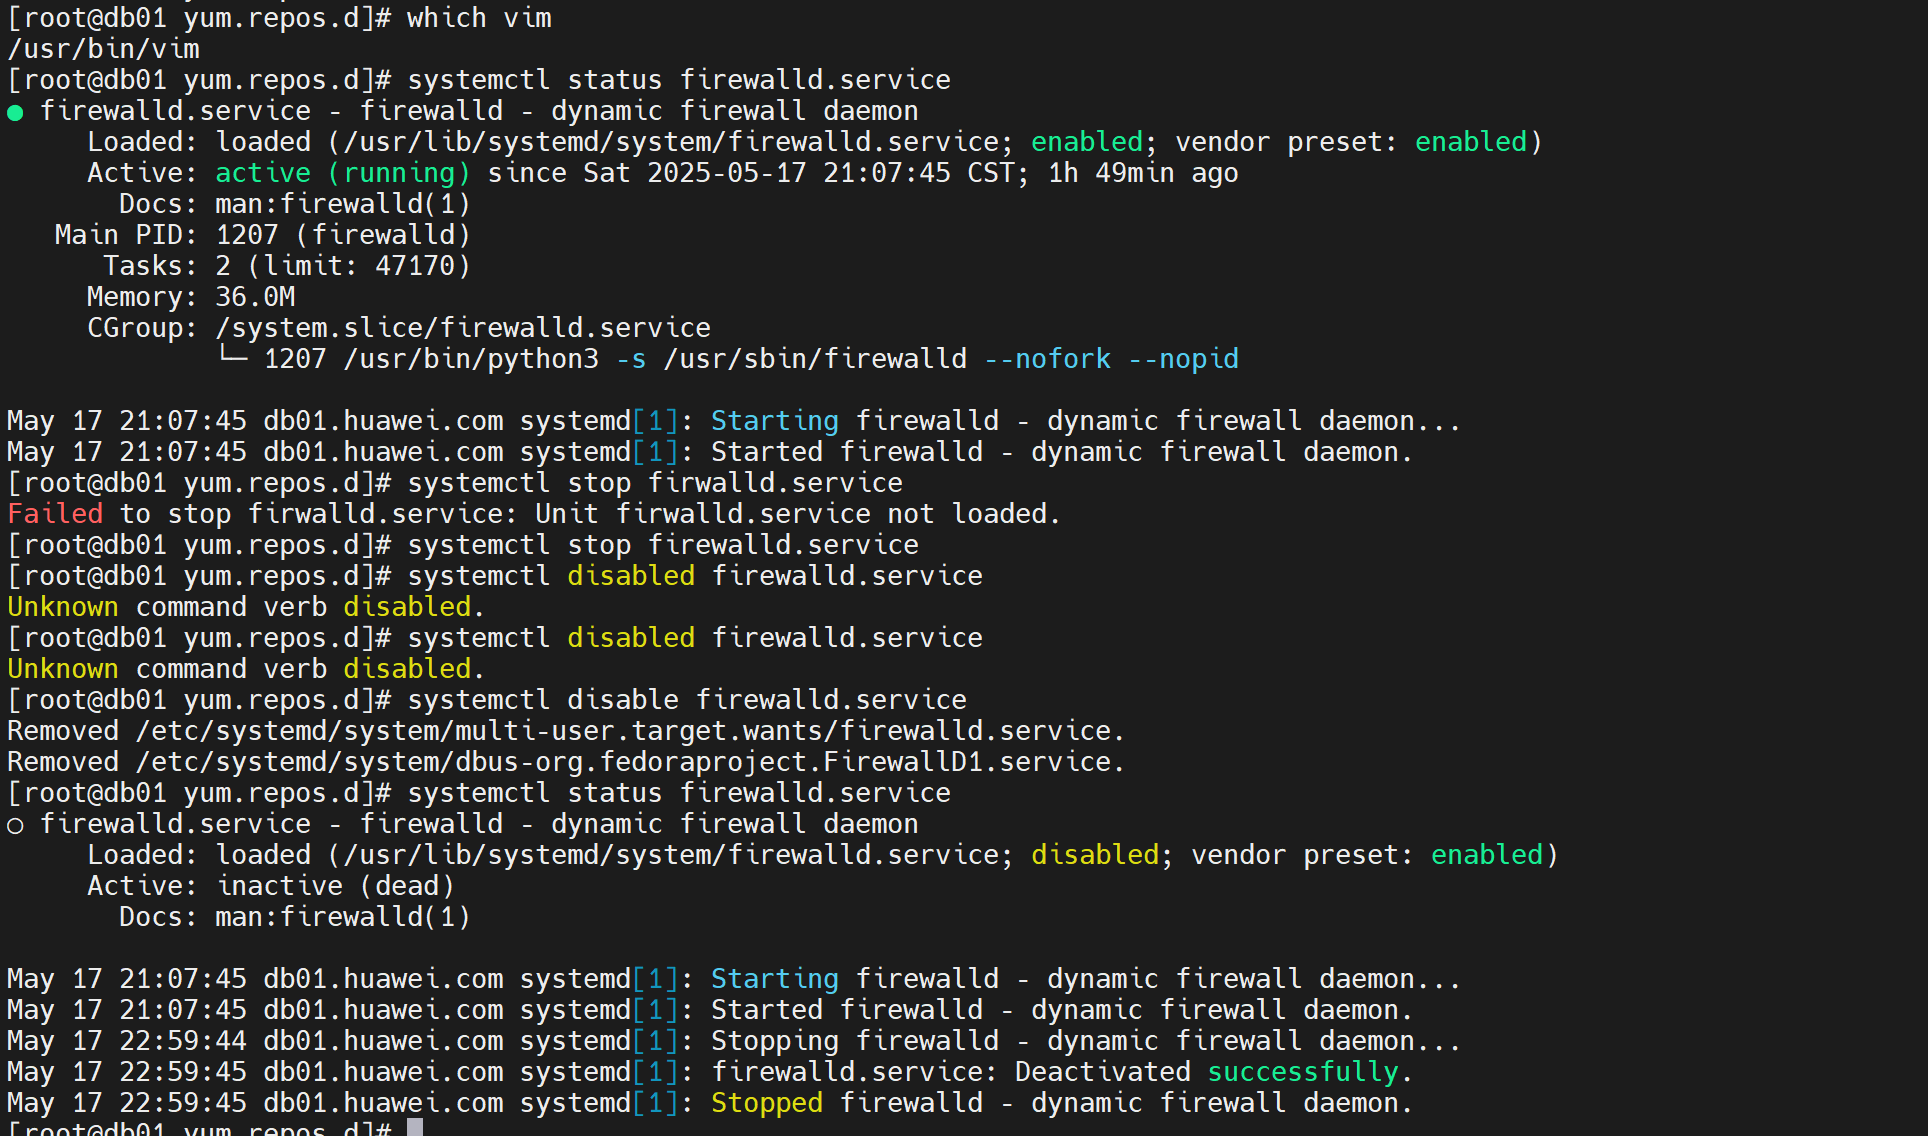
Task: Click the blue --nofork option text
Action: [x=1047, y=359]
